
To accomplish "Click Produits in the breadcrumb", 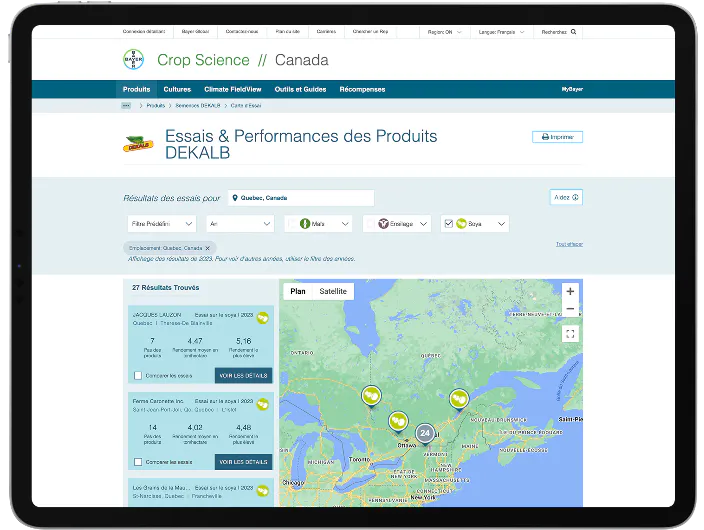I will click(x=156, y=106).
